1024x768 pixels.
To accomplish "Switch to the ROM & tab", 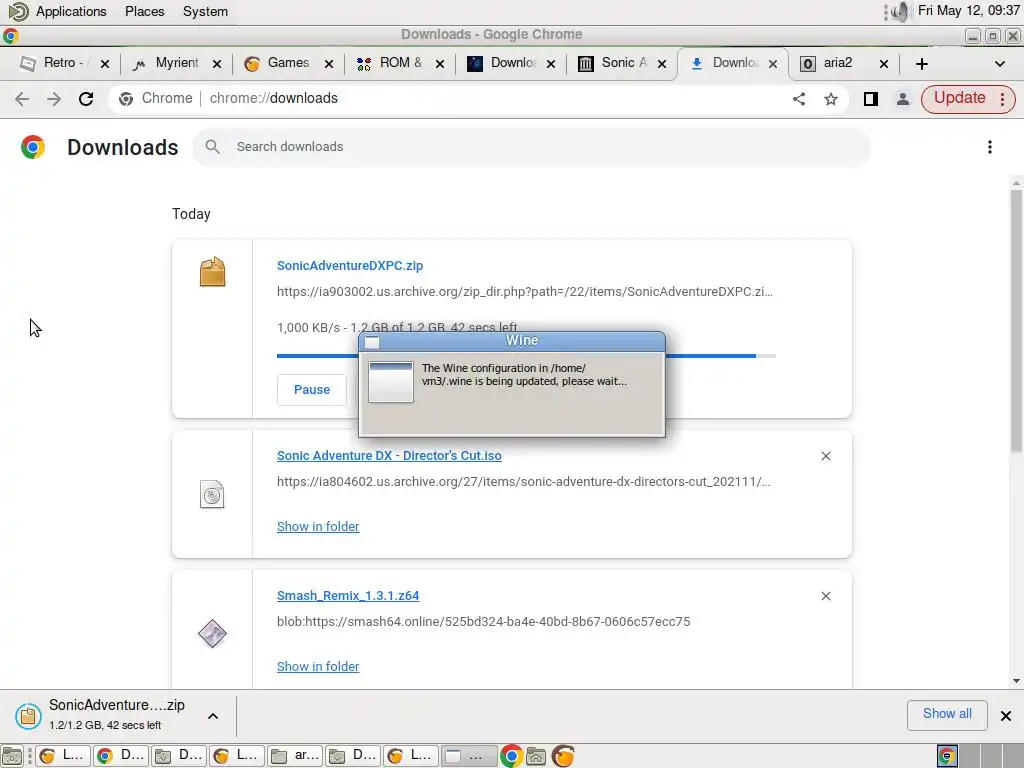I will pos(400,63).
